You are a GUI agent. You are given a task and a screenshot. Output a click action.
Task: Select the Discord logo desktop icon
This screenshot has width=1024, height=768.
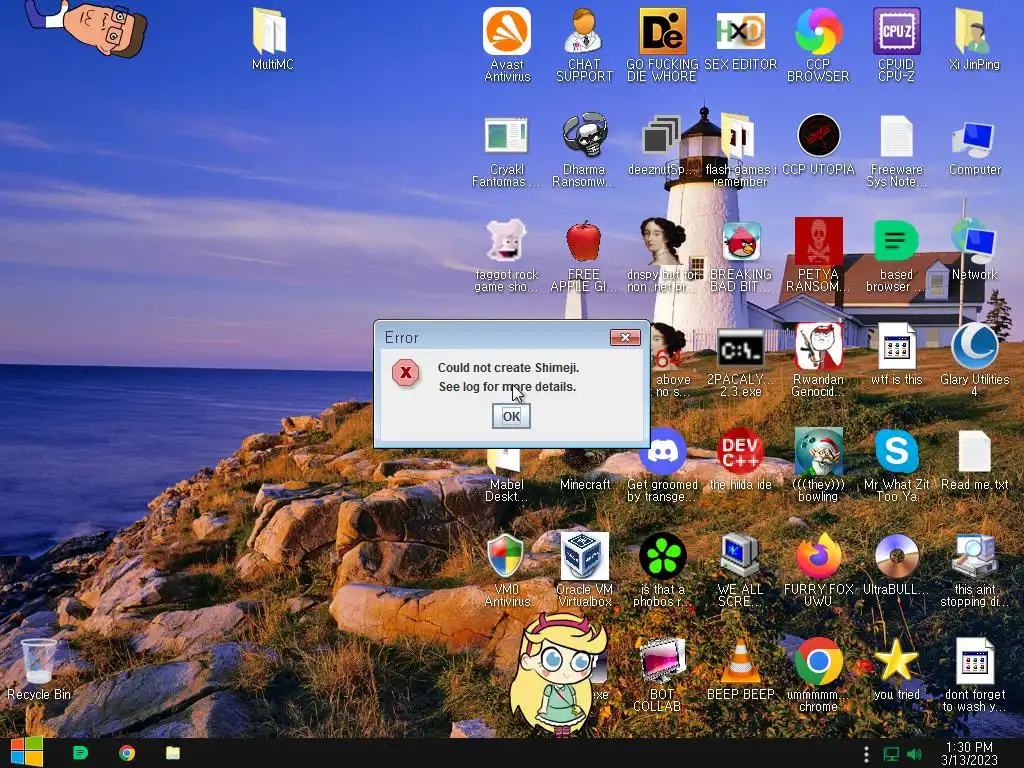click(x=664, y=452)
